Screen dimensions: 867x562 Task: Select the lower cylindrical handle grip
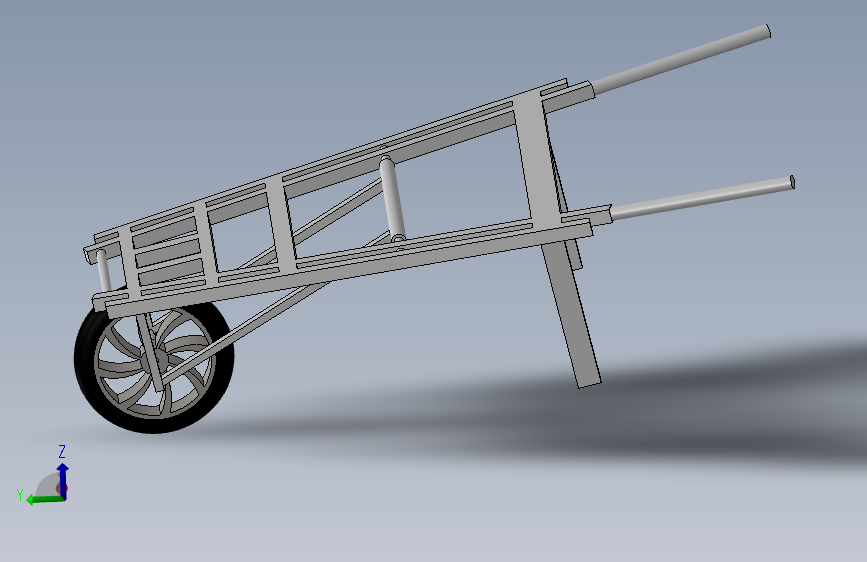tap(702, 197)
